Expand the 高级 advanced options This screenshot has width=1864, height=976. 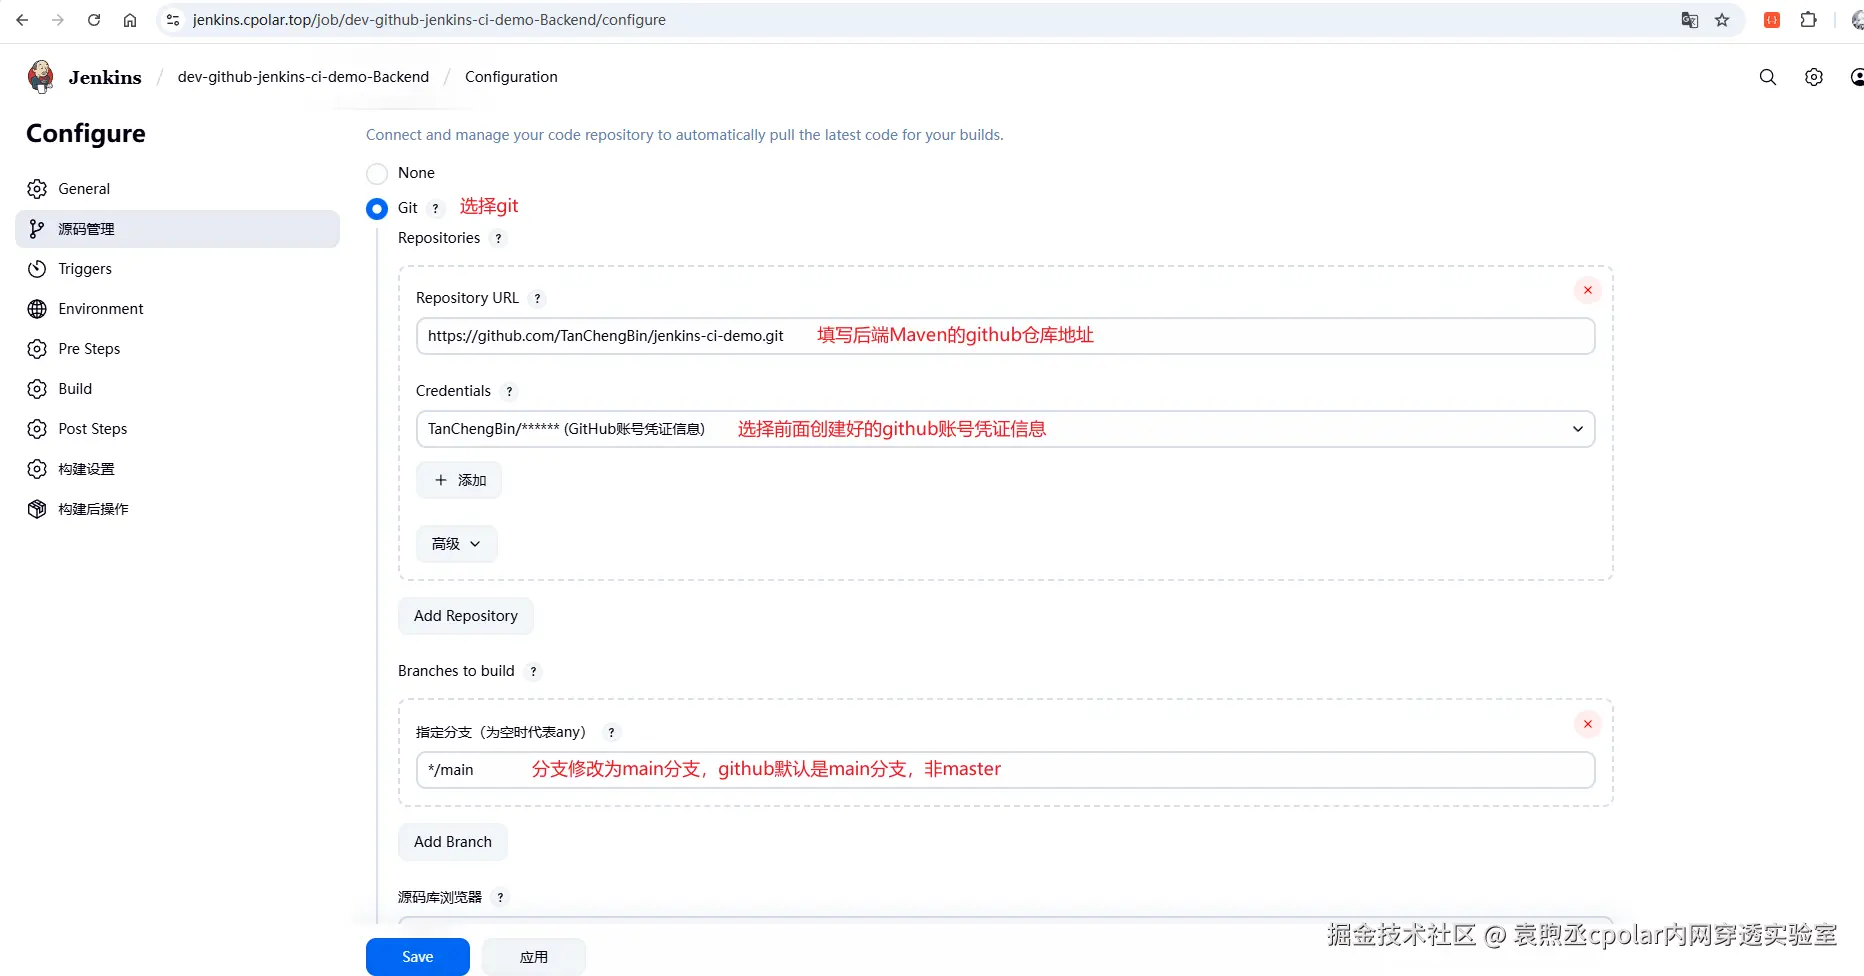[456, 544]
